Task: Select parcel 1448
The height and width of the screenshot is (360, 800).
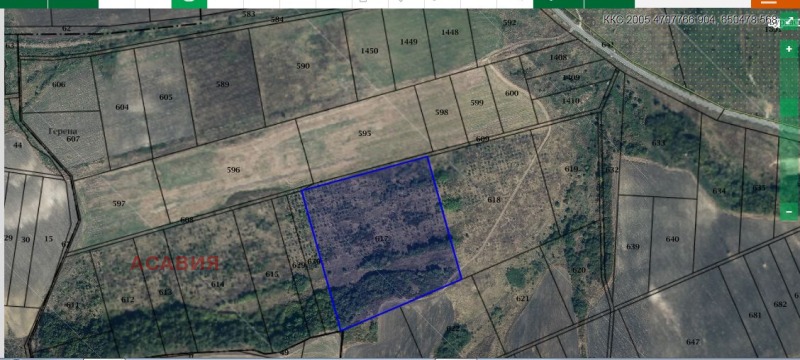Action: tap(449, 32)
